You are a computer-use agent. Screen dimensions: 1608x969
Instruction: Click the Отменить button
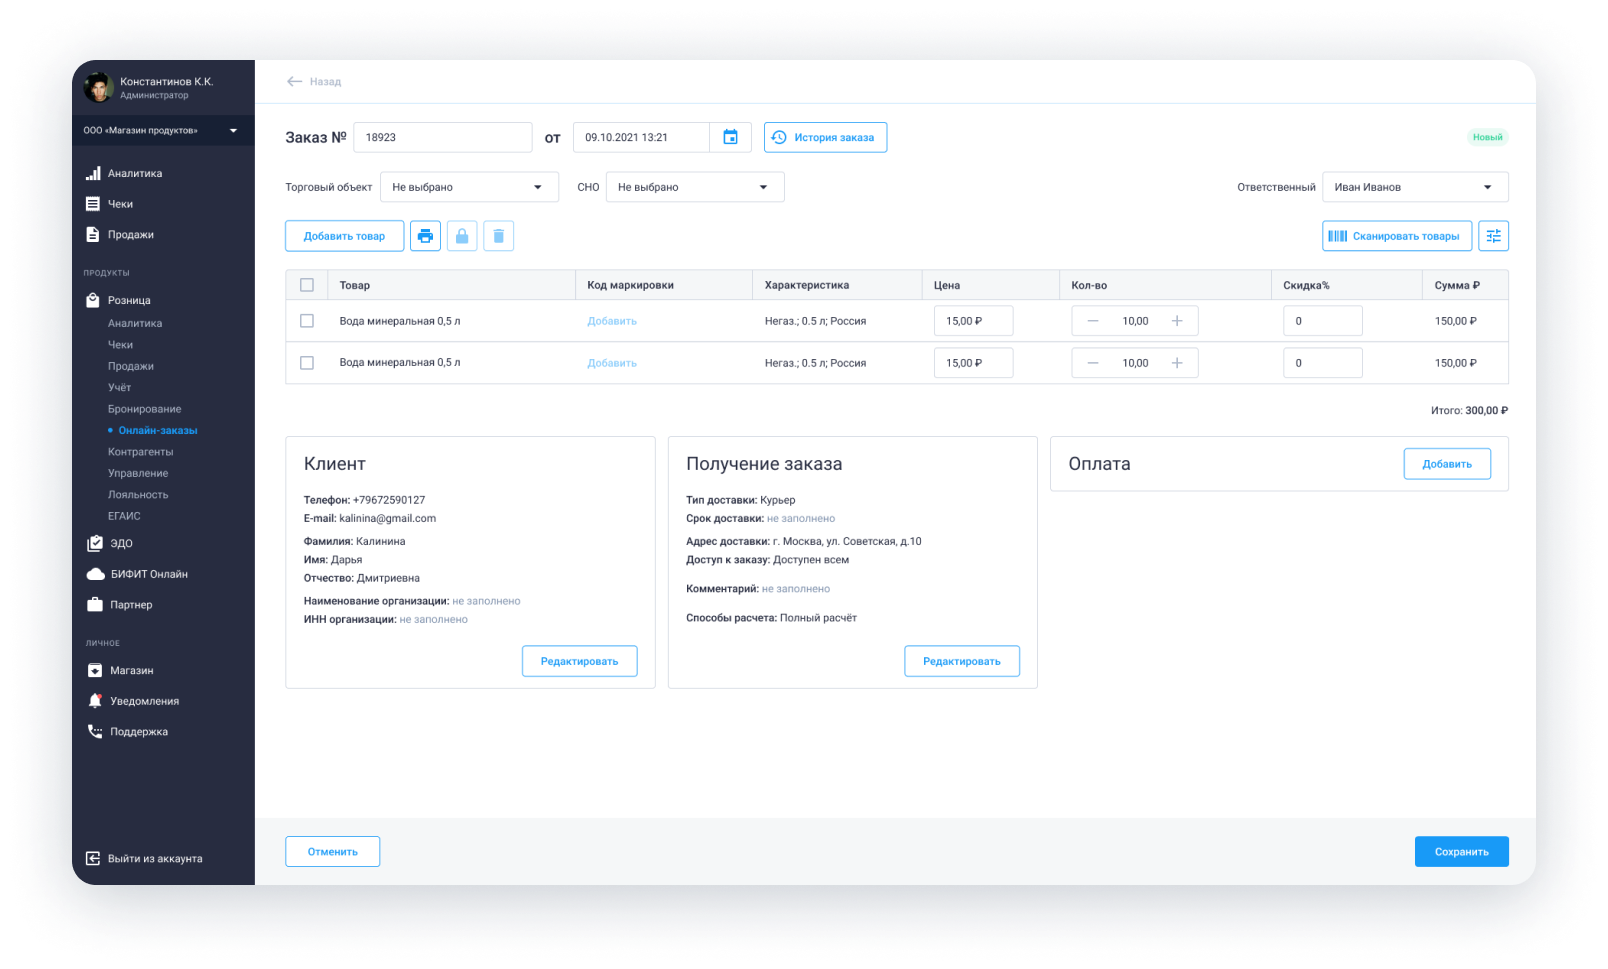332,852
